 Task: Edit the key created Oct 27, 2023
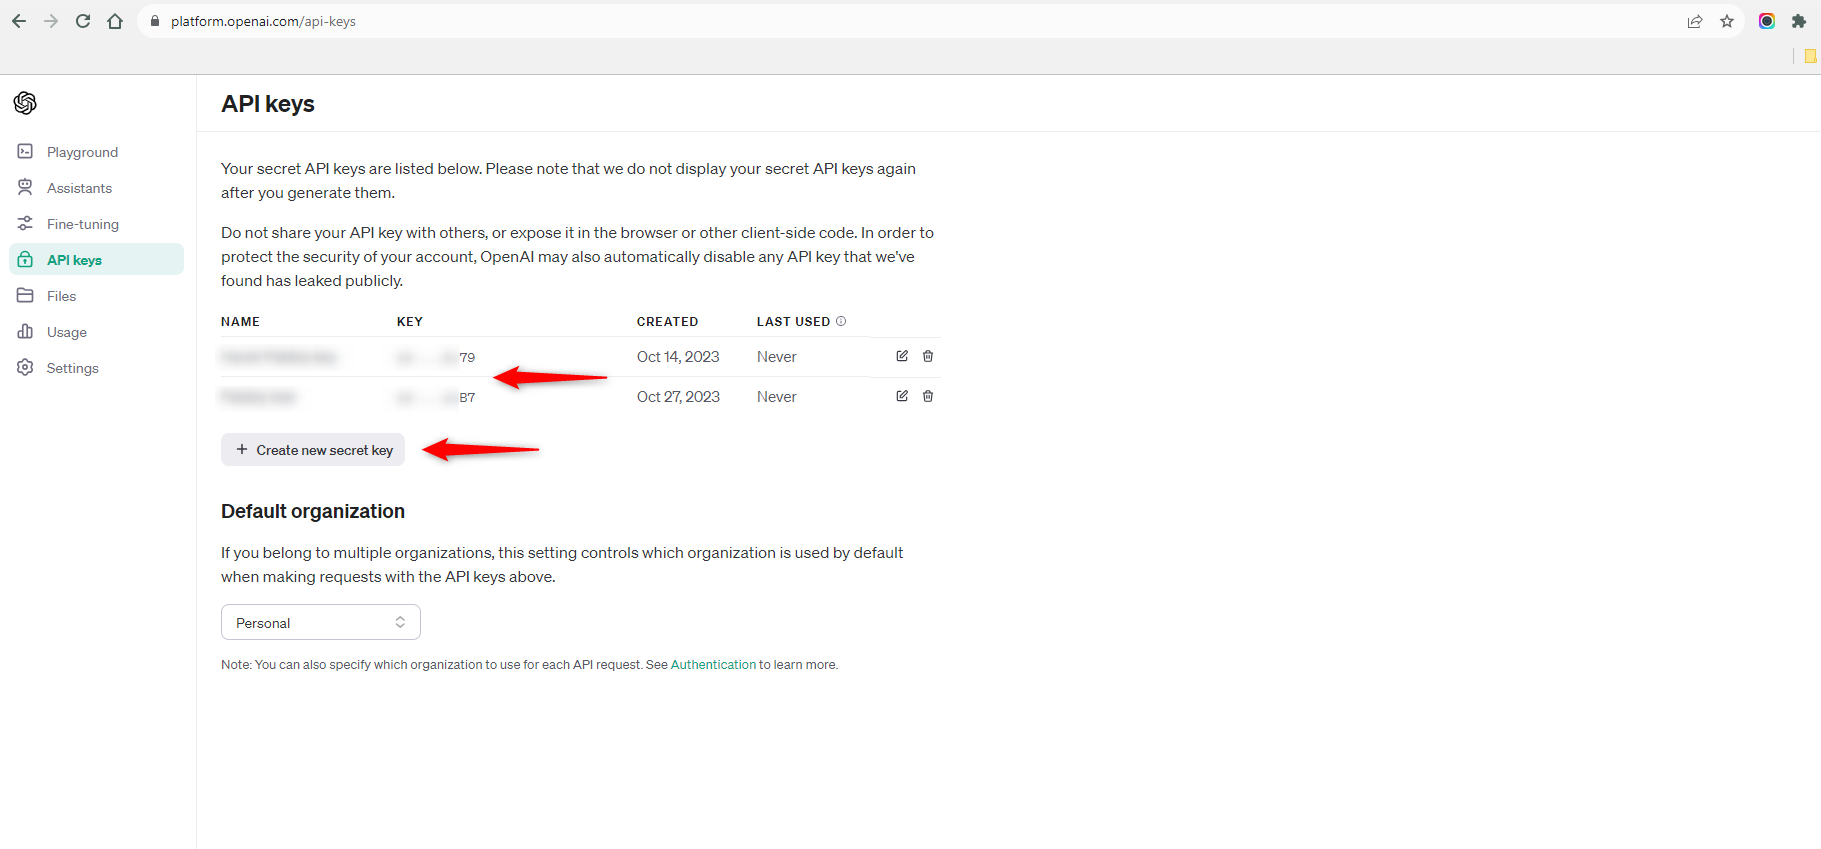(902, 396)
